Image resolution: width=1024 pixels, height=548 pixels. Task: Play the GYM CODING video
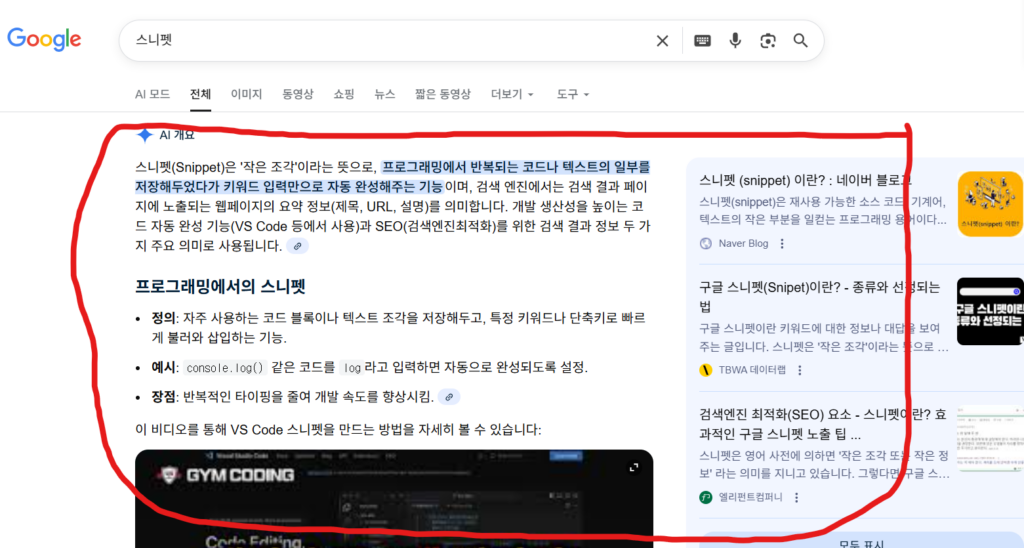(394, 500)
